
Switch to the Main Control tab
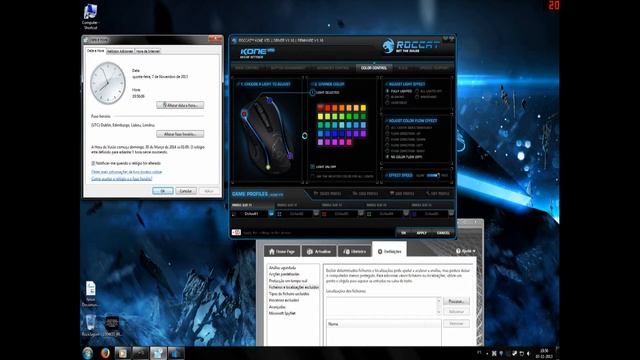pyautogui.click(x=247, y=68)
